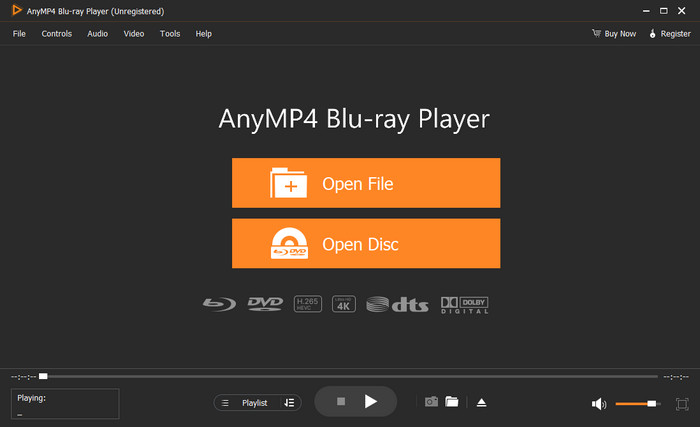This screenshot has width=700, height=427.
Task: Open the Video menu
Action: 134,33
